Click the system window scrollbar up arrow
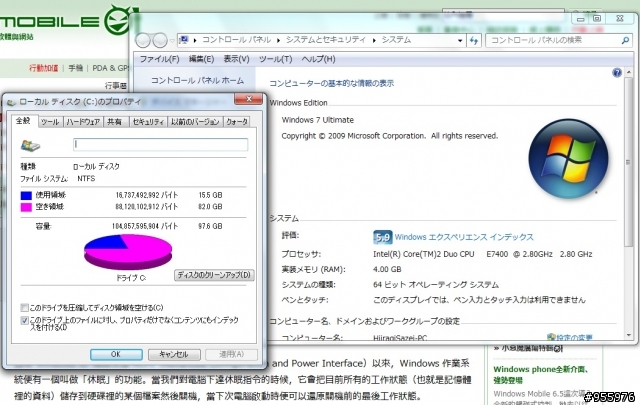The image size is (640, 405). [x=629, y=72]
